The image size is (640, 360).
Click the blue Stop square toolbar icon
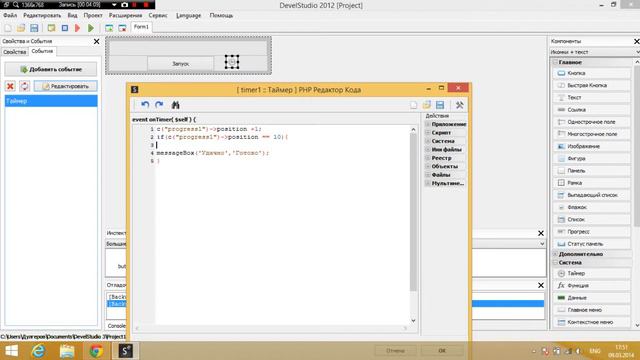pos(65,28)
